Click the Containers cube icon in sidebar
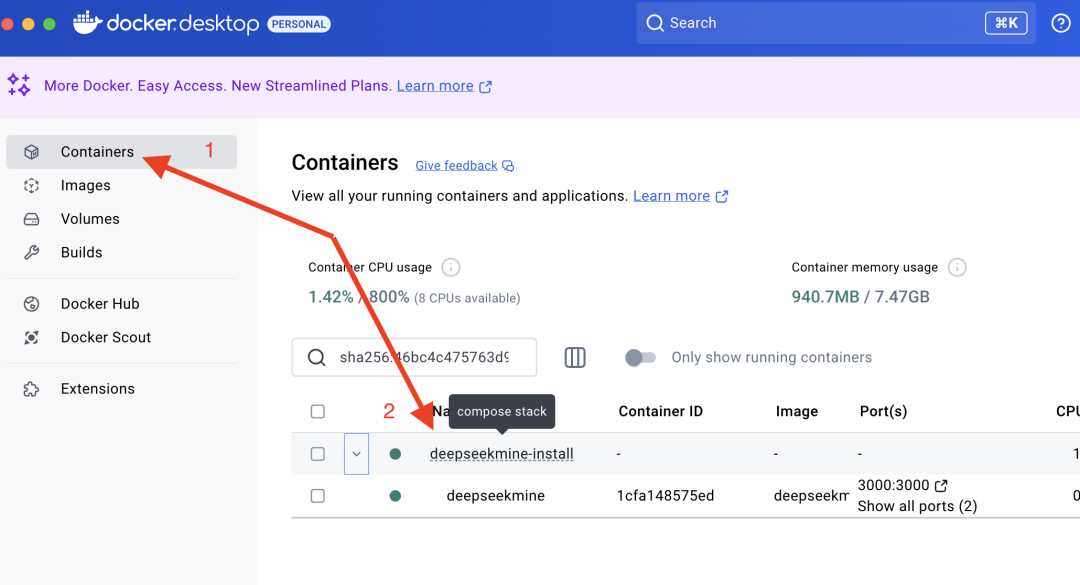 coord(32,152)
